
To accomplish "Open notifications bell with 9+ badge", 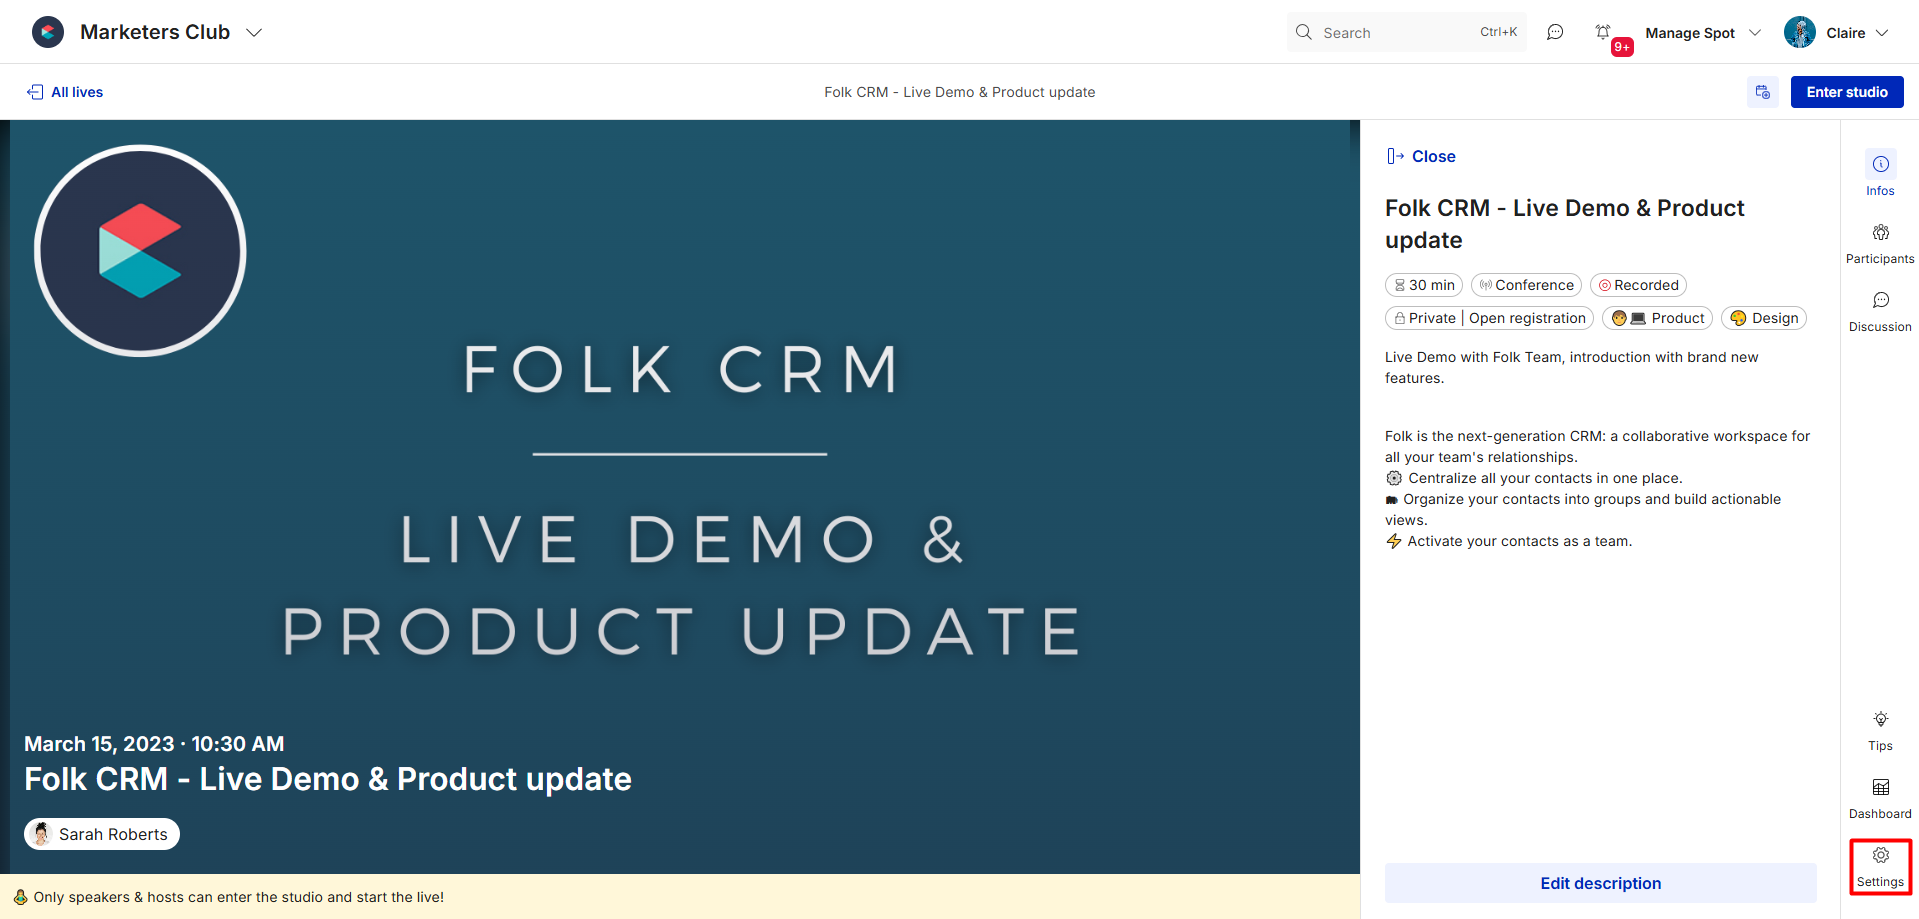I will 1603,33.
